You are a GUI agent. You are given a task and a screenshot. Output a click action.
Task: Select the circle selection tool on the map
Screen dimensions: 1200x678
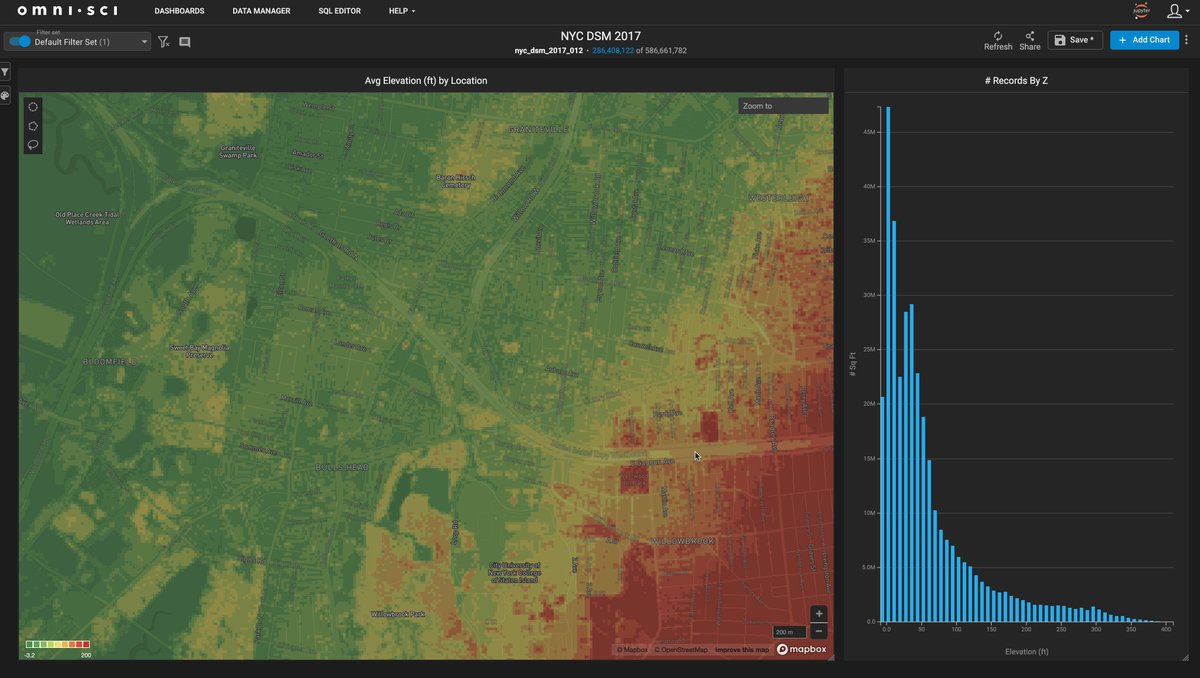[x=33, y=107]
